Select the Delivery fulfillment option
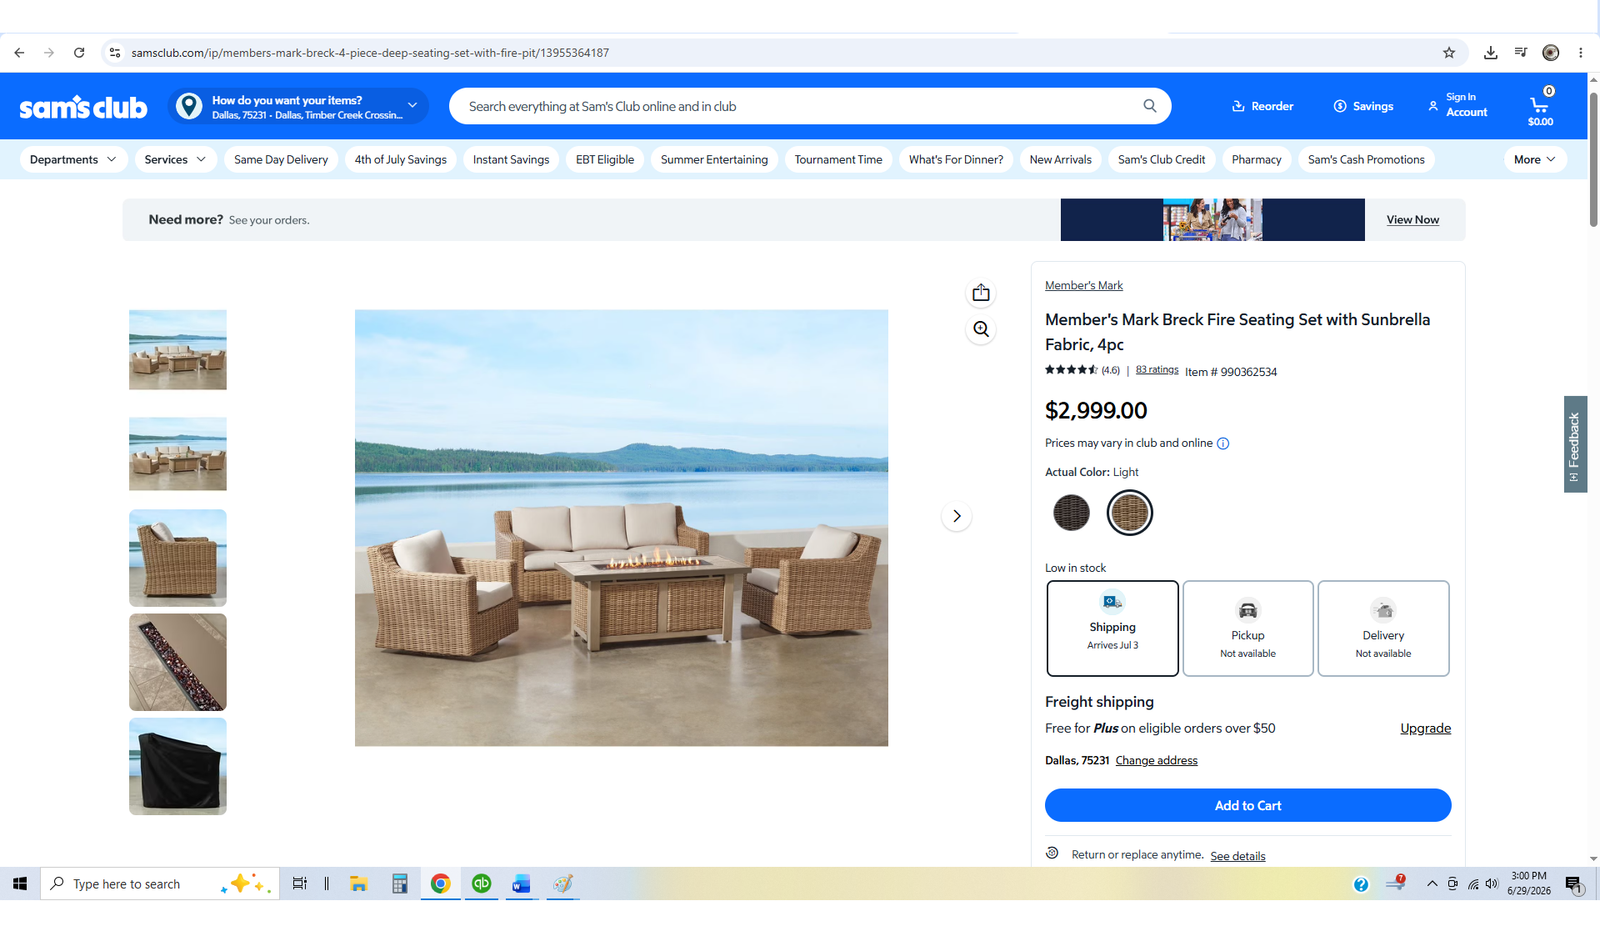This screenshot has height=942, width=1600. (1384, 629)
